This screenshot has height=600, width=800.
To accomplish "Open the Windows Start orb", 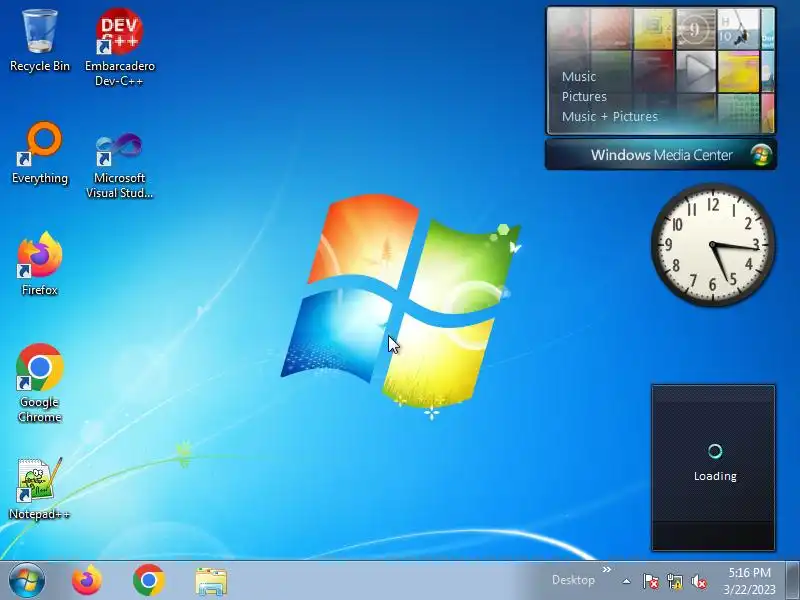I will pyautogui.click(x=27, y=581).
